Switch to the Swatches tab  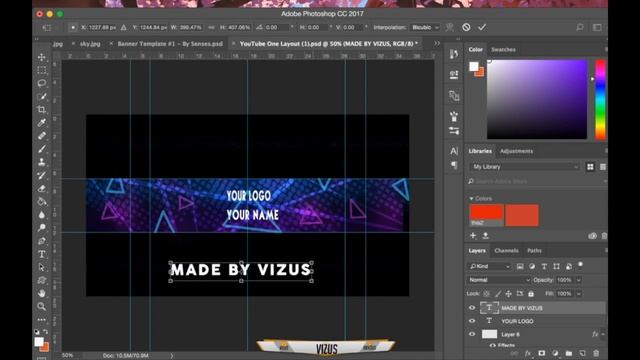tap(503, 49)
